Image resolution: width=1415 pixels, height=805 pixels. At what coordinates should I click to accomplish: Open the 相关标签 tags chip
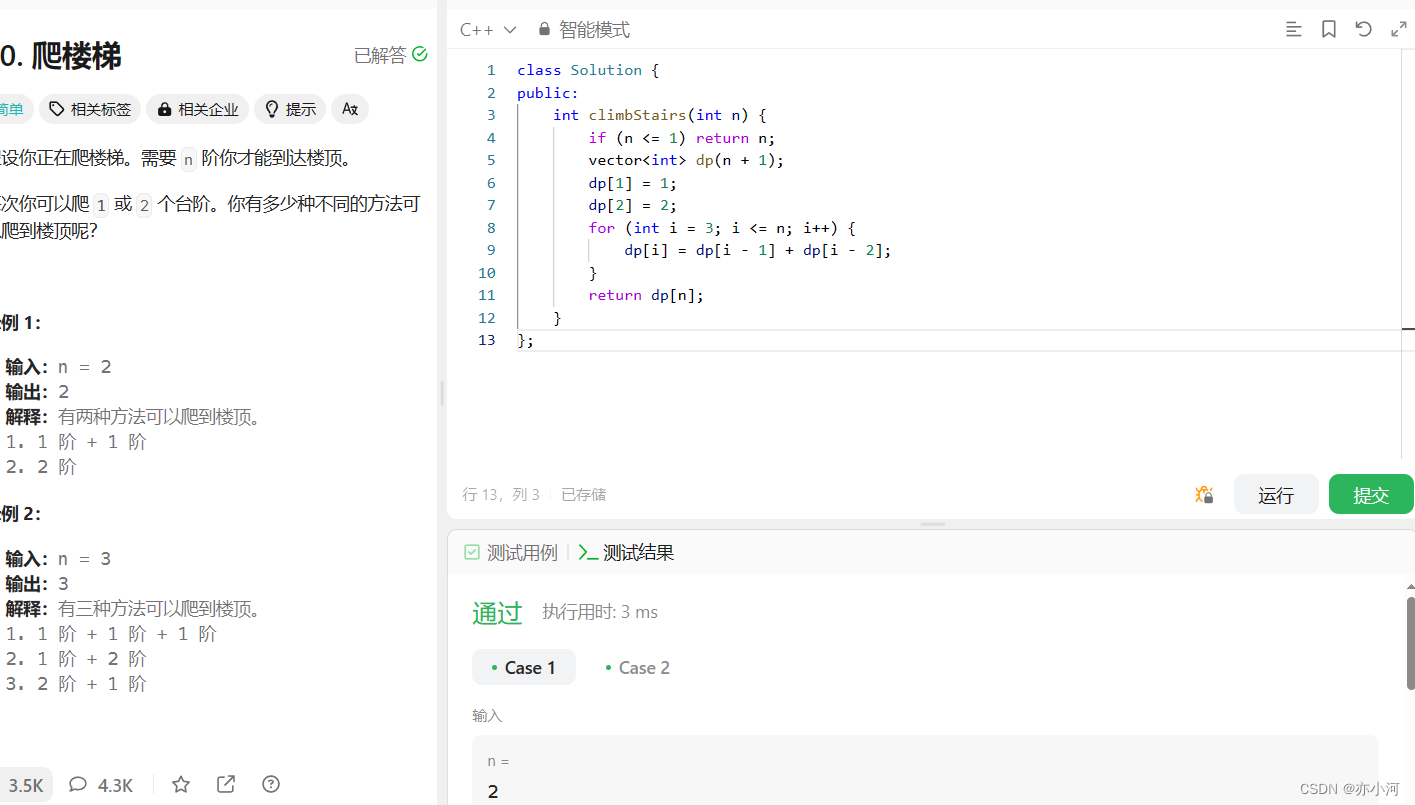[90, 109]
